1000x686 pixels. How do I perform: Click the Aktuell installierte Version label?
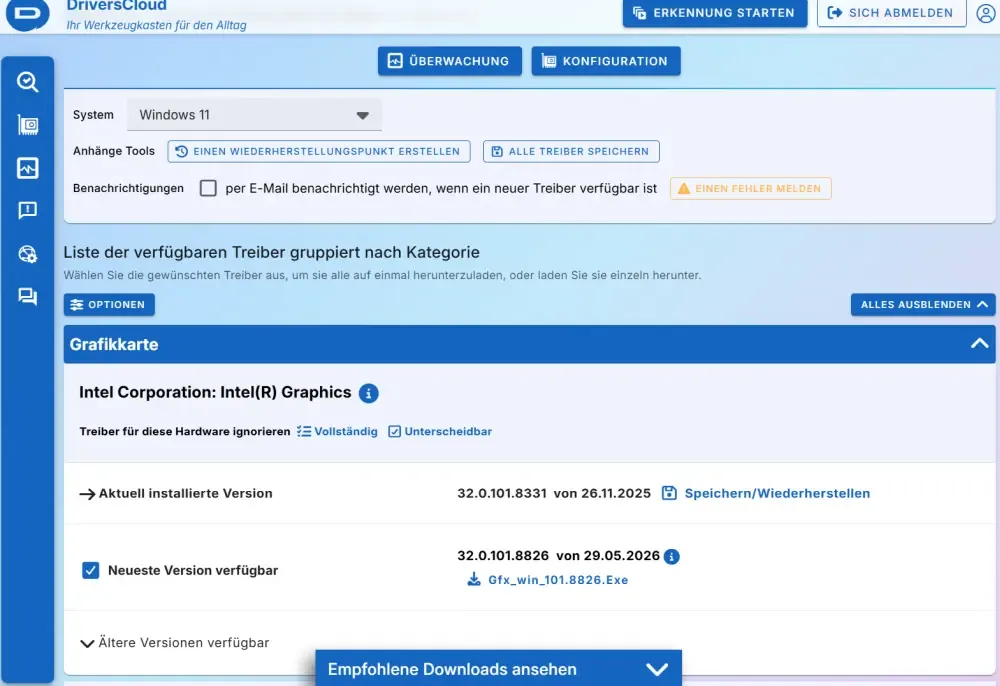[x=186, y=493]
